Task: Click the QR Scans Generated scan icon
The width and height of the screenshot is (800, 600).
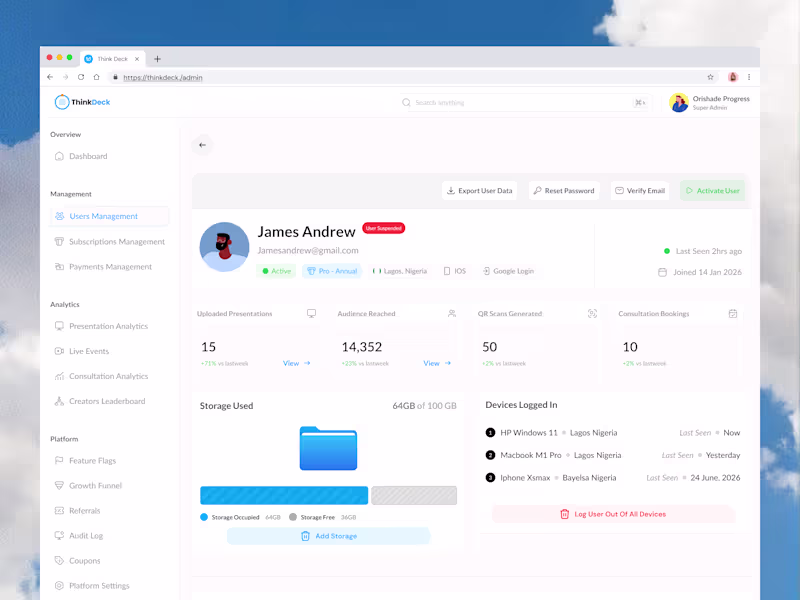Action: click(592, 313)
